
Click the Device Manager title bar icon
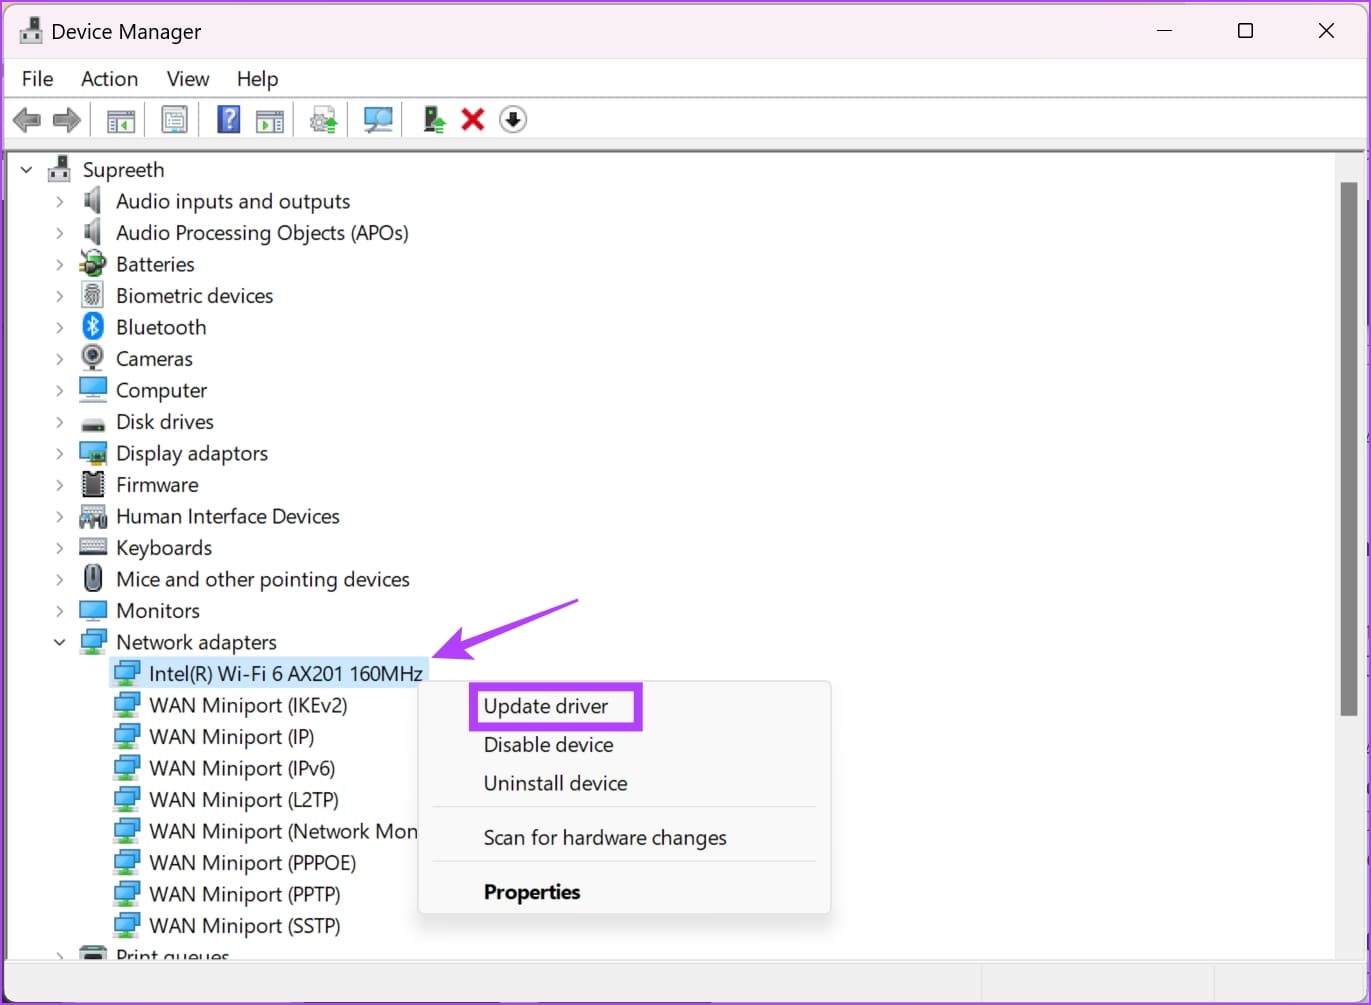click(30, 31)
